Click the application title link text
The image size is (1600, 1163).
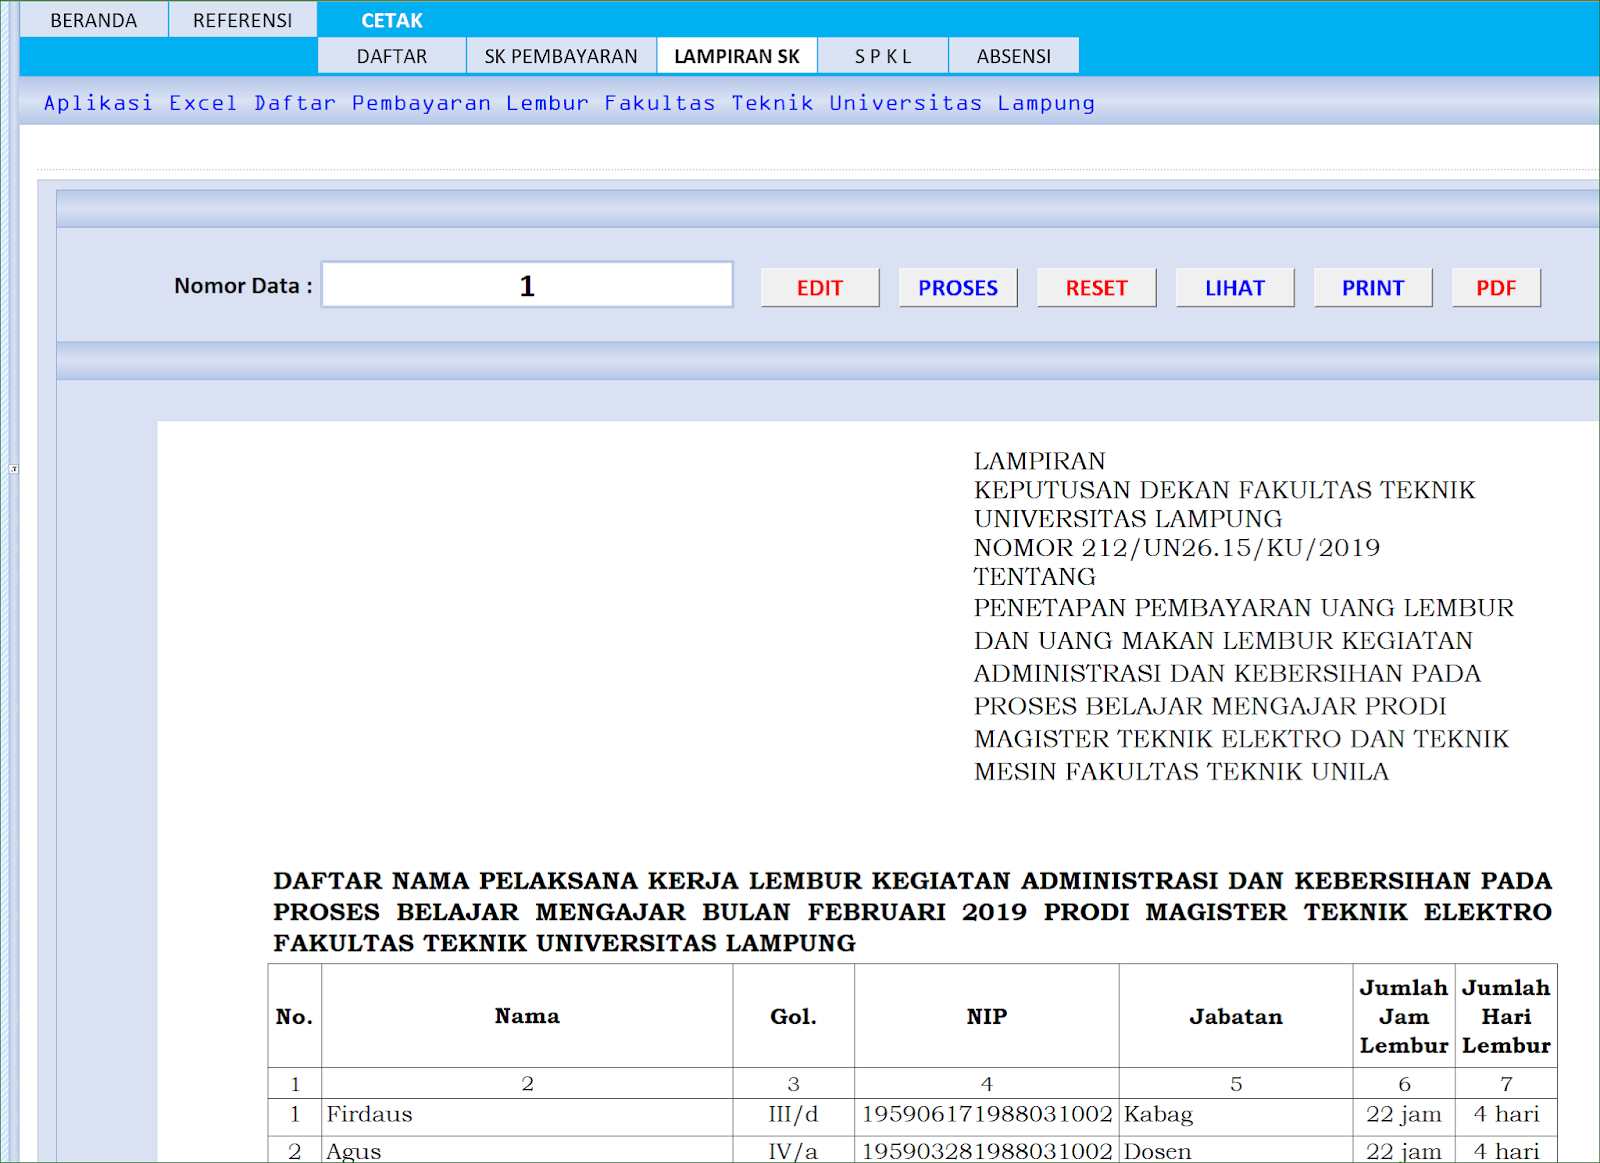[x=568, y=102]
